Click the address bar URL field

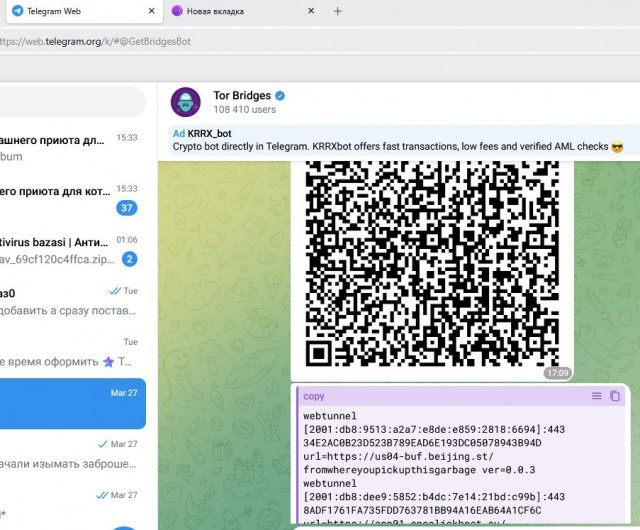(x=318, y=41)
